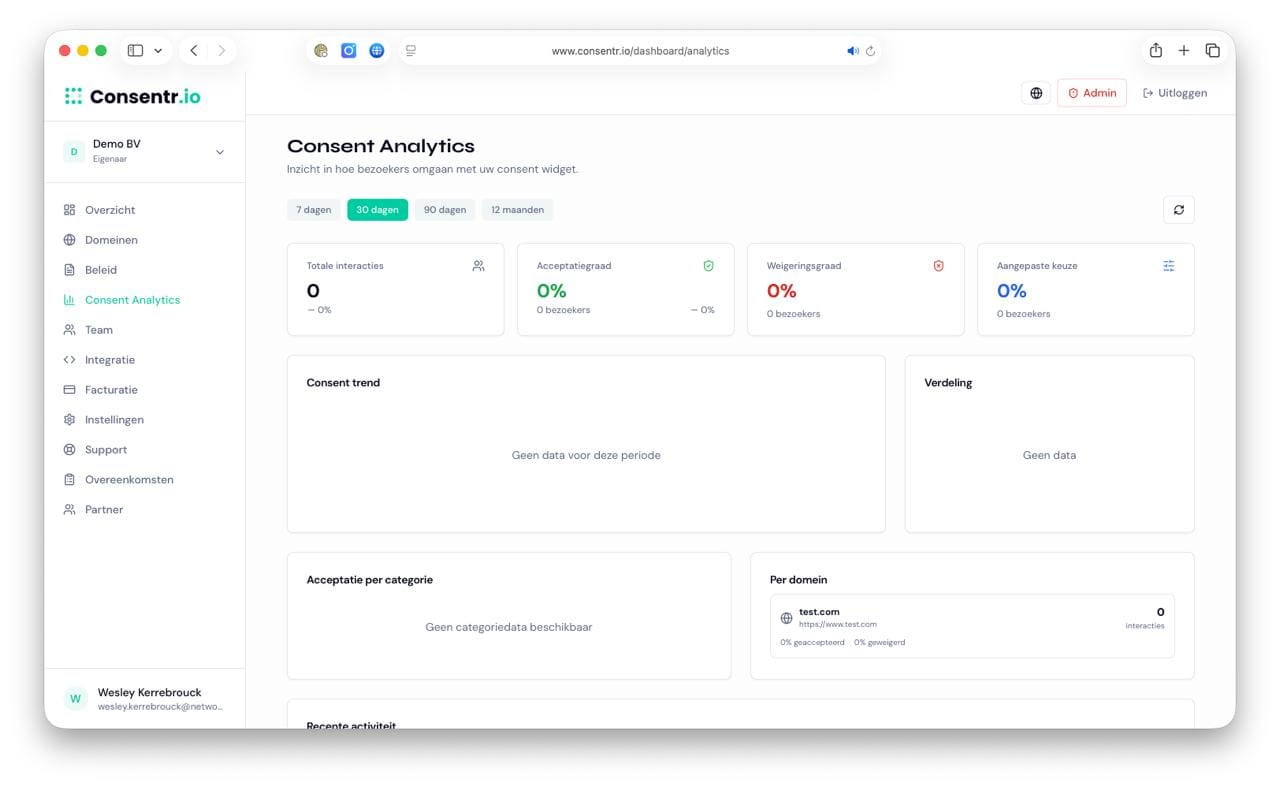Screen dimensions: 1280x787
Task: Select the 7 dagen period filter
Action: click(x=313, y=210)
